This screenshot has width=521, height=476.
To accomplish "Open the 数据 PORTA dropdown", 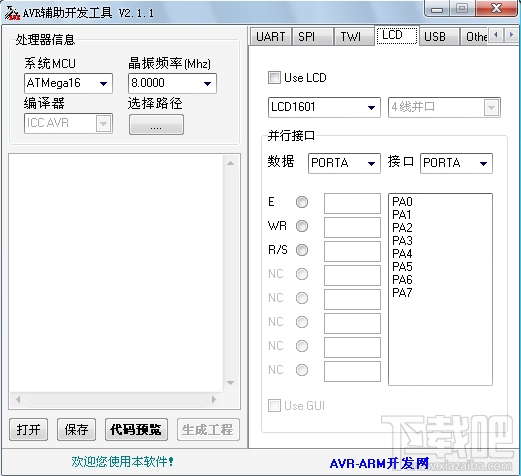I will tap(344, 163).
